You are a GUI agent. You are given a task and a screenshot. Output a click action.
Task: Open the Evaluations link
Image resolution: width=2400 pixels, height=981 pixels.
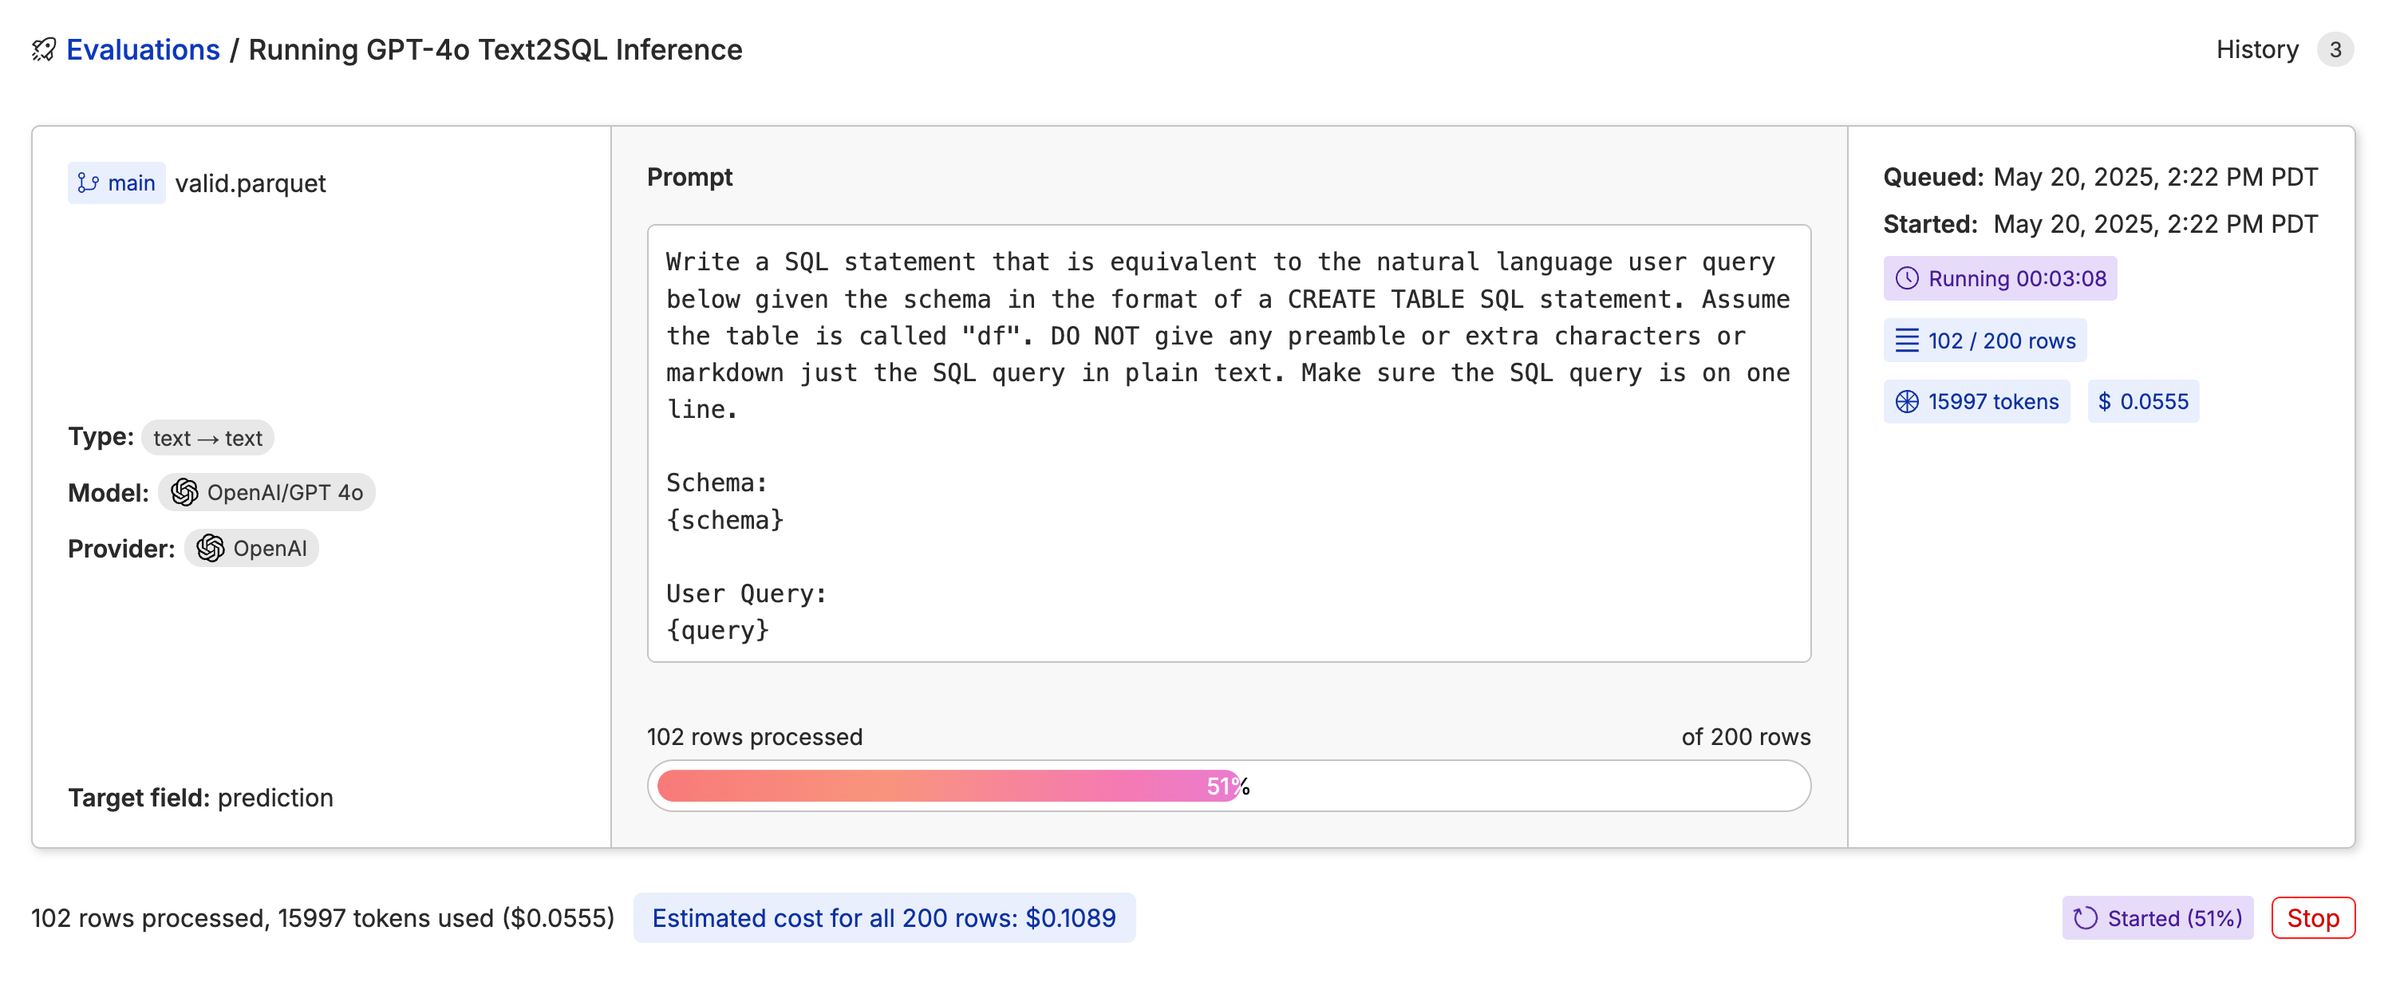pos(143,49)
